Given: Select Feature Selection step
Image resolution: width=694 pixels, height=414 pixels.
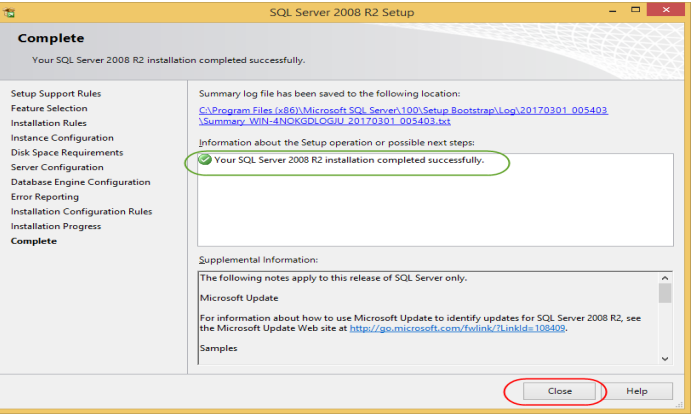Looking at the screenshot, I should point(49,108).
